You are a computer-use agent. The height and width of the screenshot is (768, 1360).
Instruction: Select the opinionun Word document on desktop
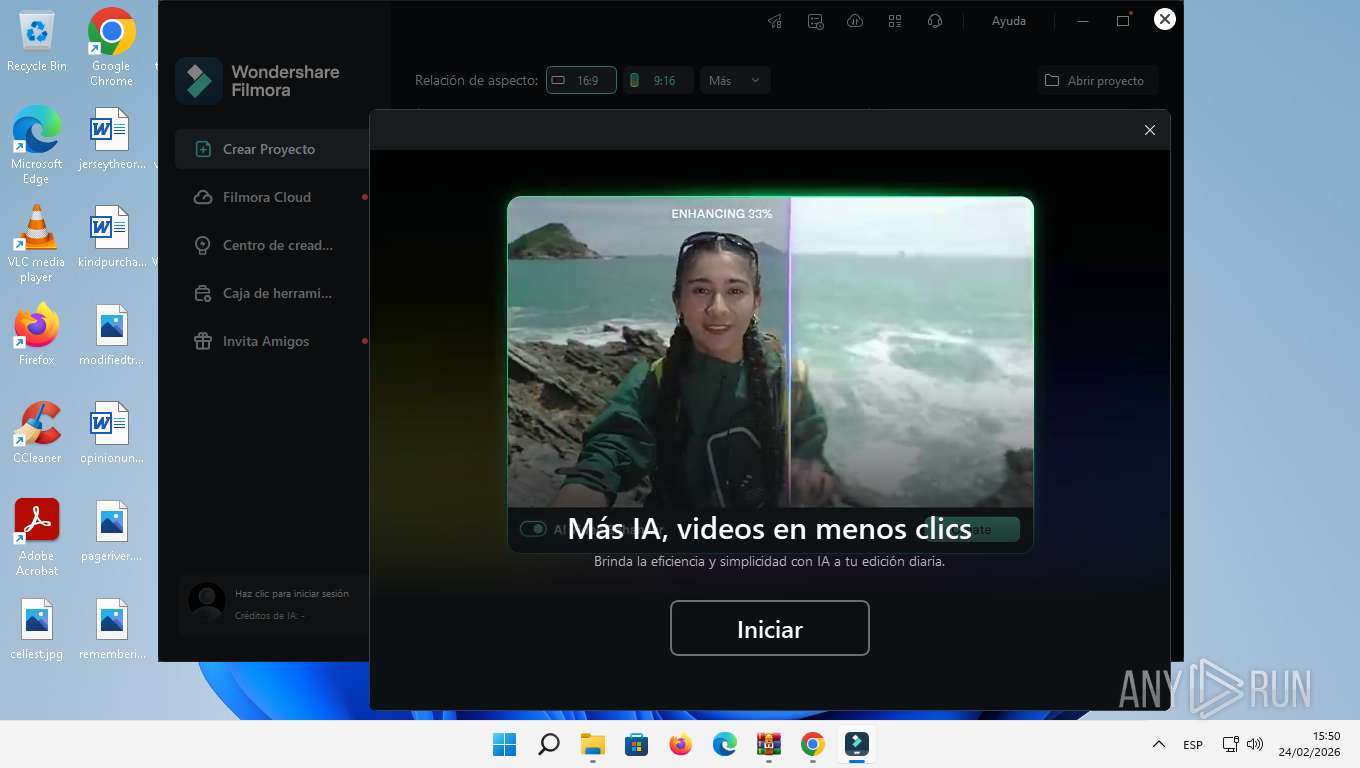click(x=111, y=432)
